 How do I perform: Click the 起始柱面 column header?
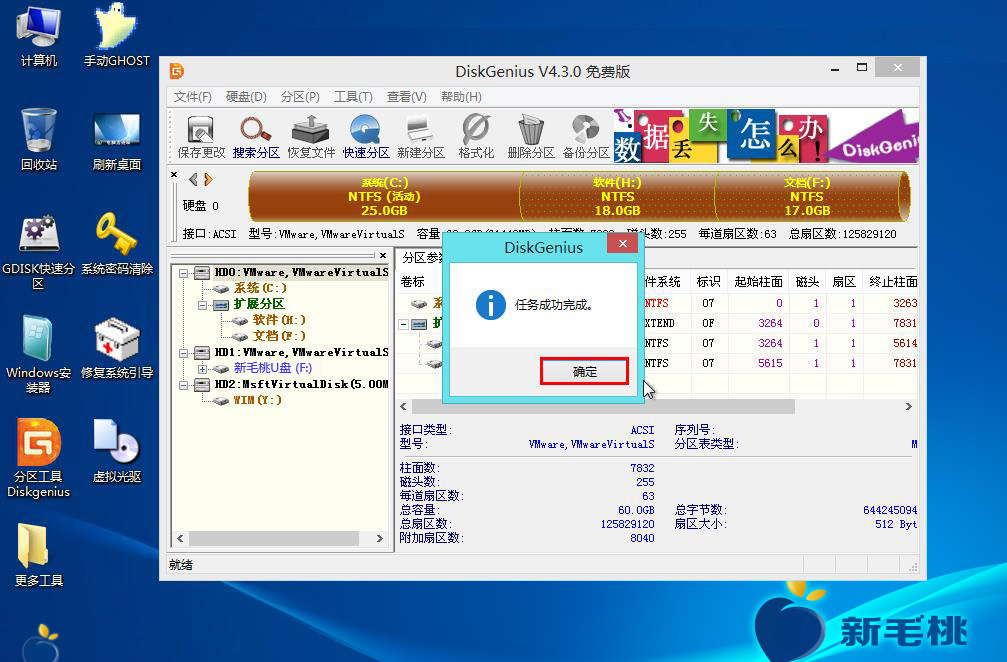click(x=758, y=282)
